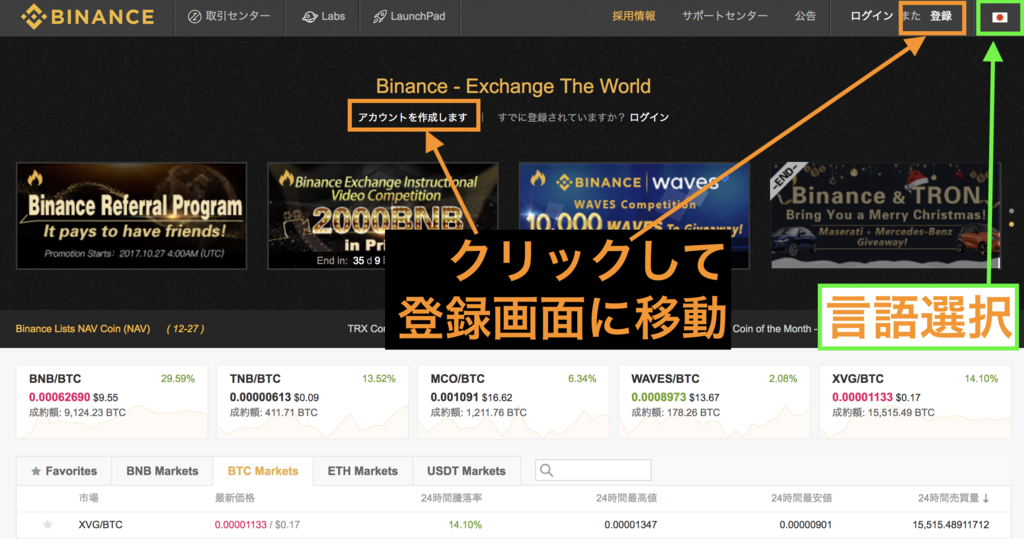Click the Labs planet icon
This screenshot has width=1024, height=539.
tap(309, 17)
